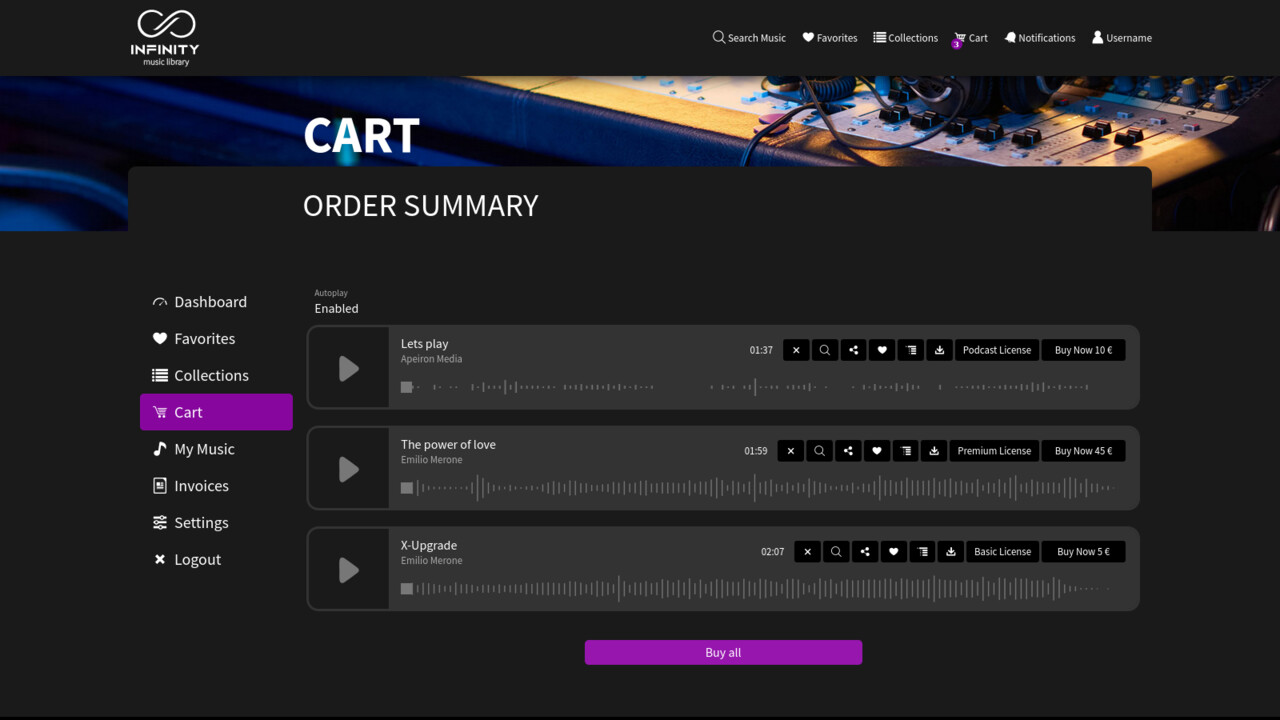Share the Lets play track
Viewport: 1280px width, 720px height.
pos(853,350)
